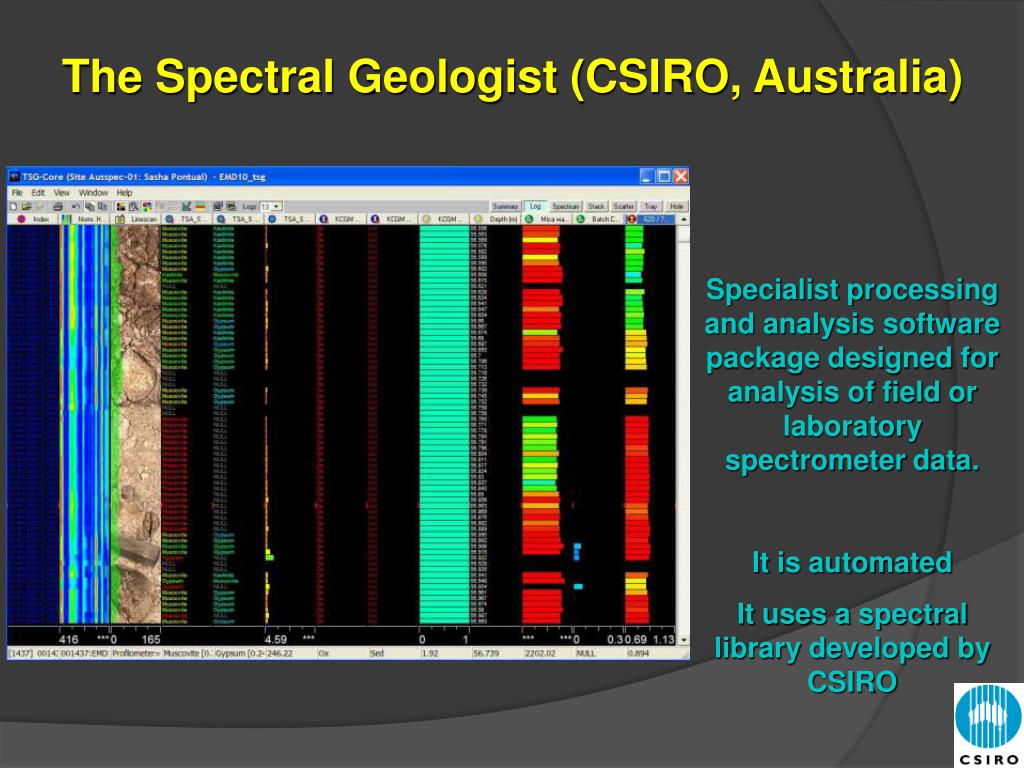Click the Batch C... column green icon

581,219
